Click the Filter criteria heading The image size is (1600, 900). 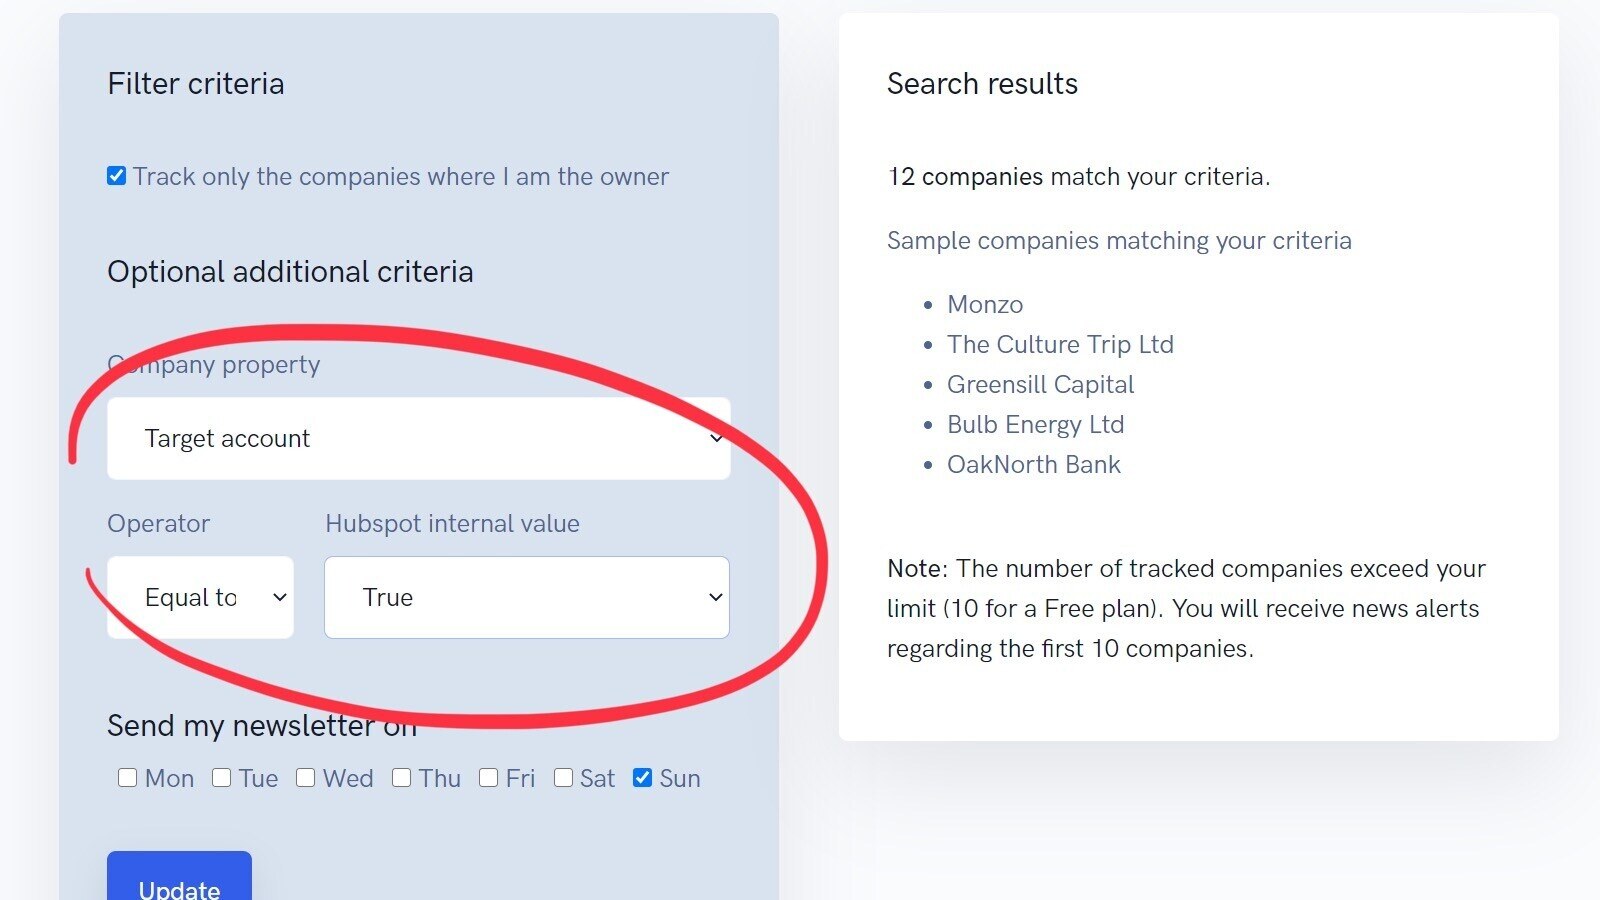[196, 83]
